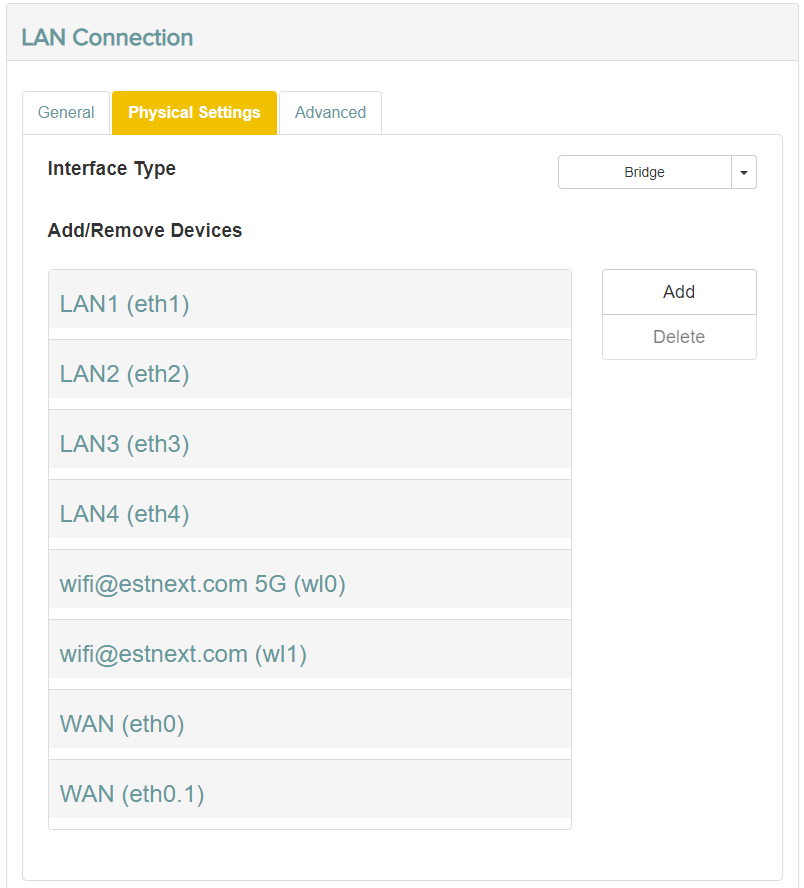Switch to the Advanced tab

(330, 113)
